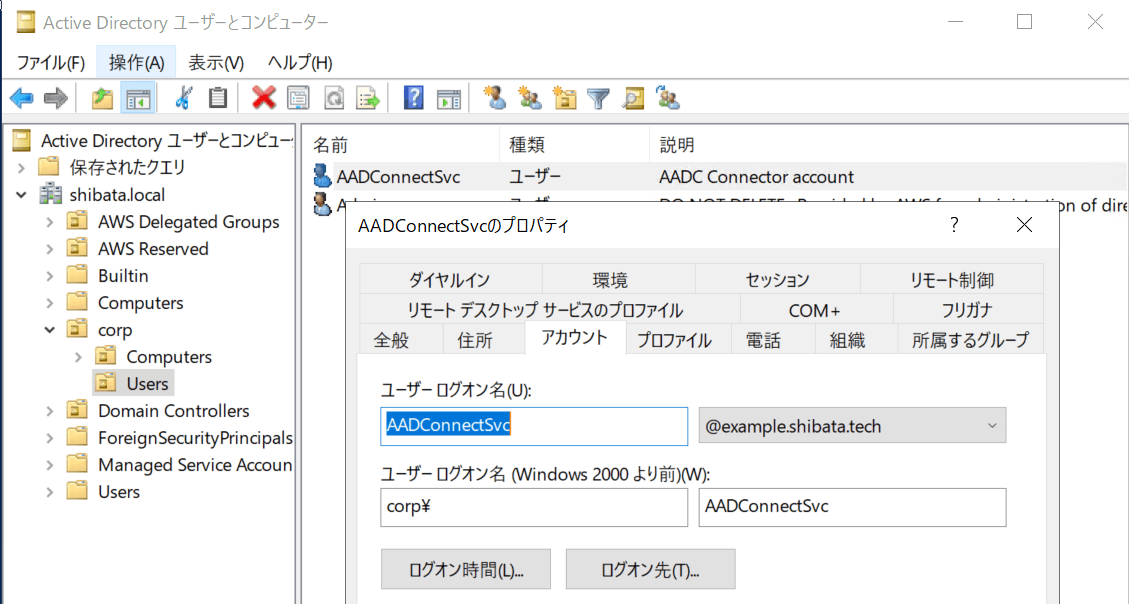1129x604 pixels.
Task: Click the ? help button in properties dialog
Action: coord(954,225)
